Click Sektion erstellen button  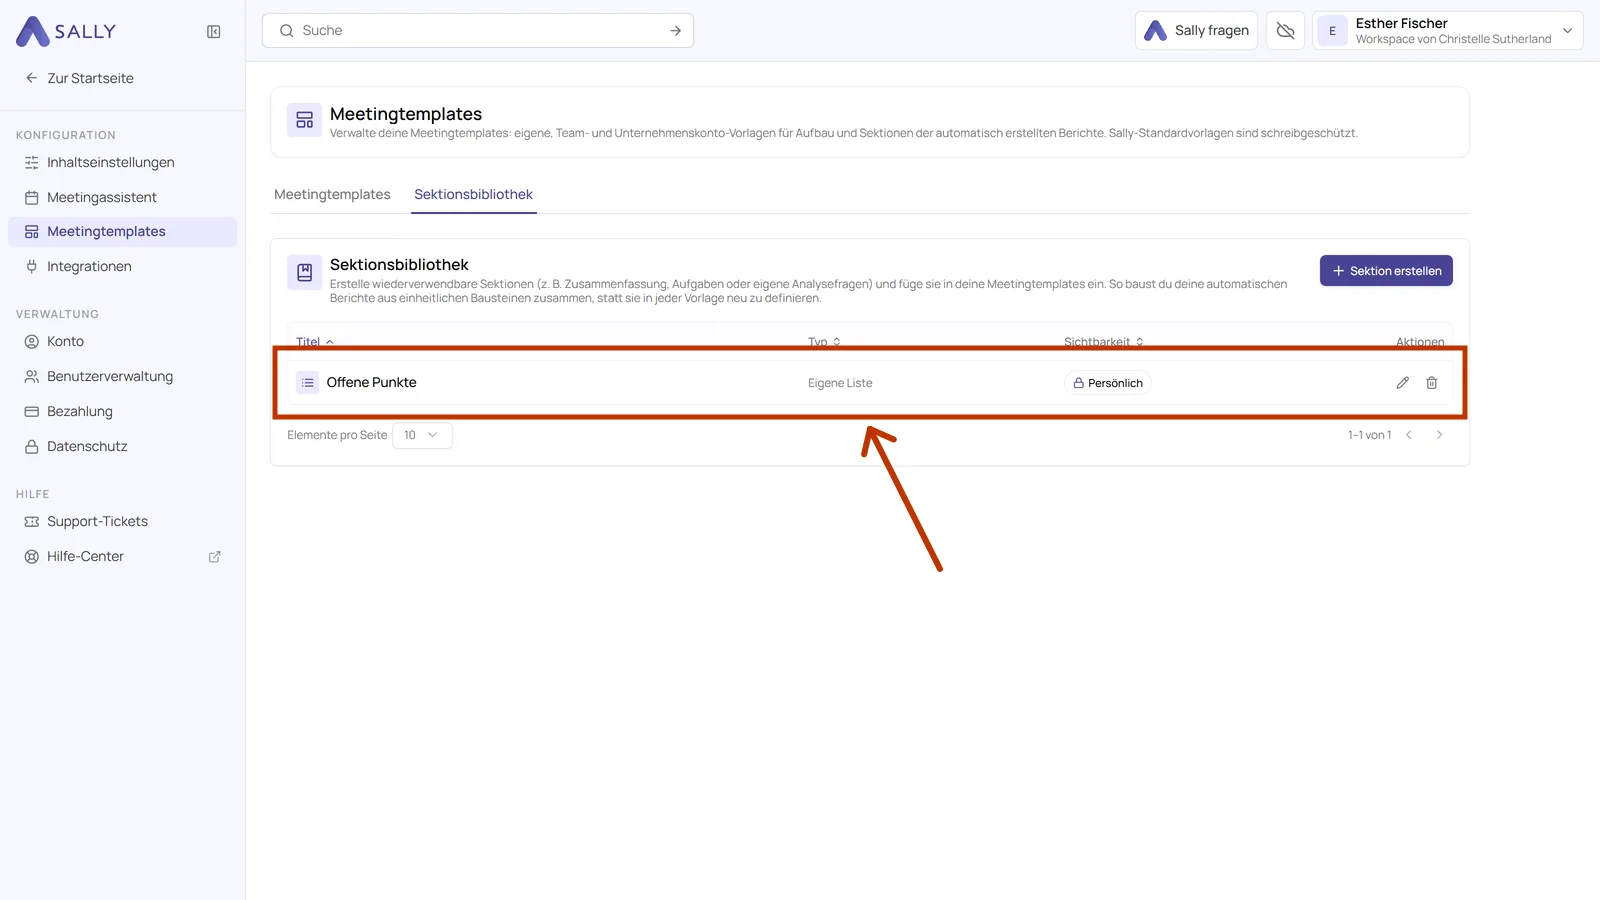(1386, 271)
